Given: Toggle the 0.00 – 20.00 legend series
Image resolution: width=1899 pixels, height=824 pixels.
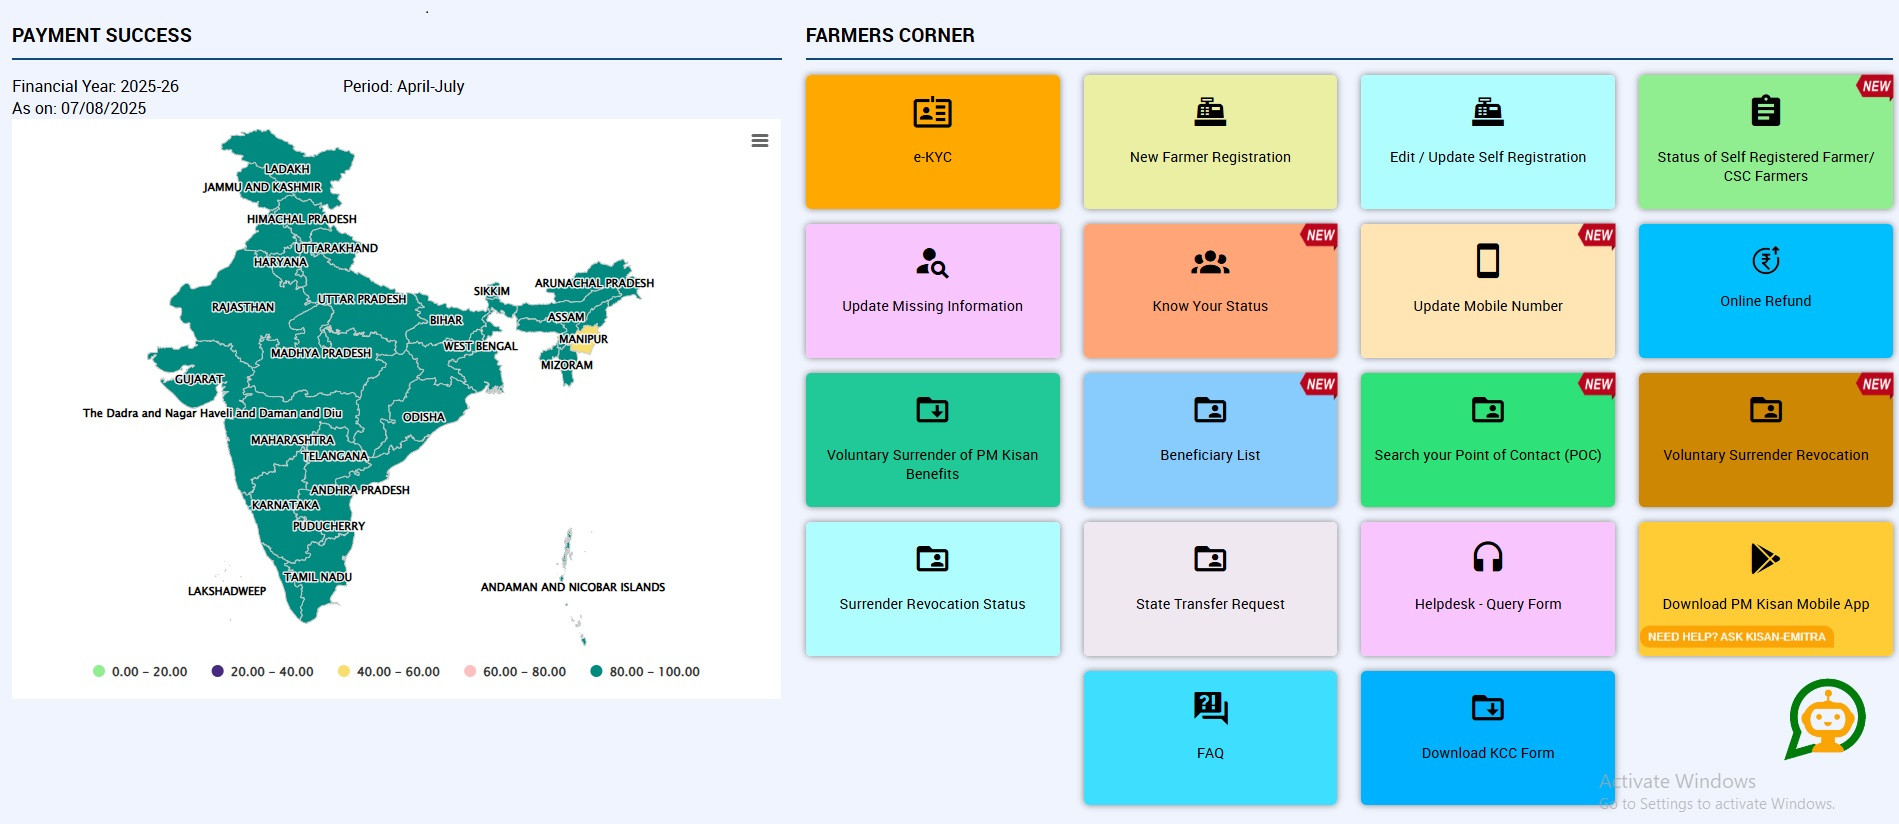Looking at the screenshot, I should pos(140,672).
